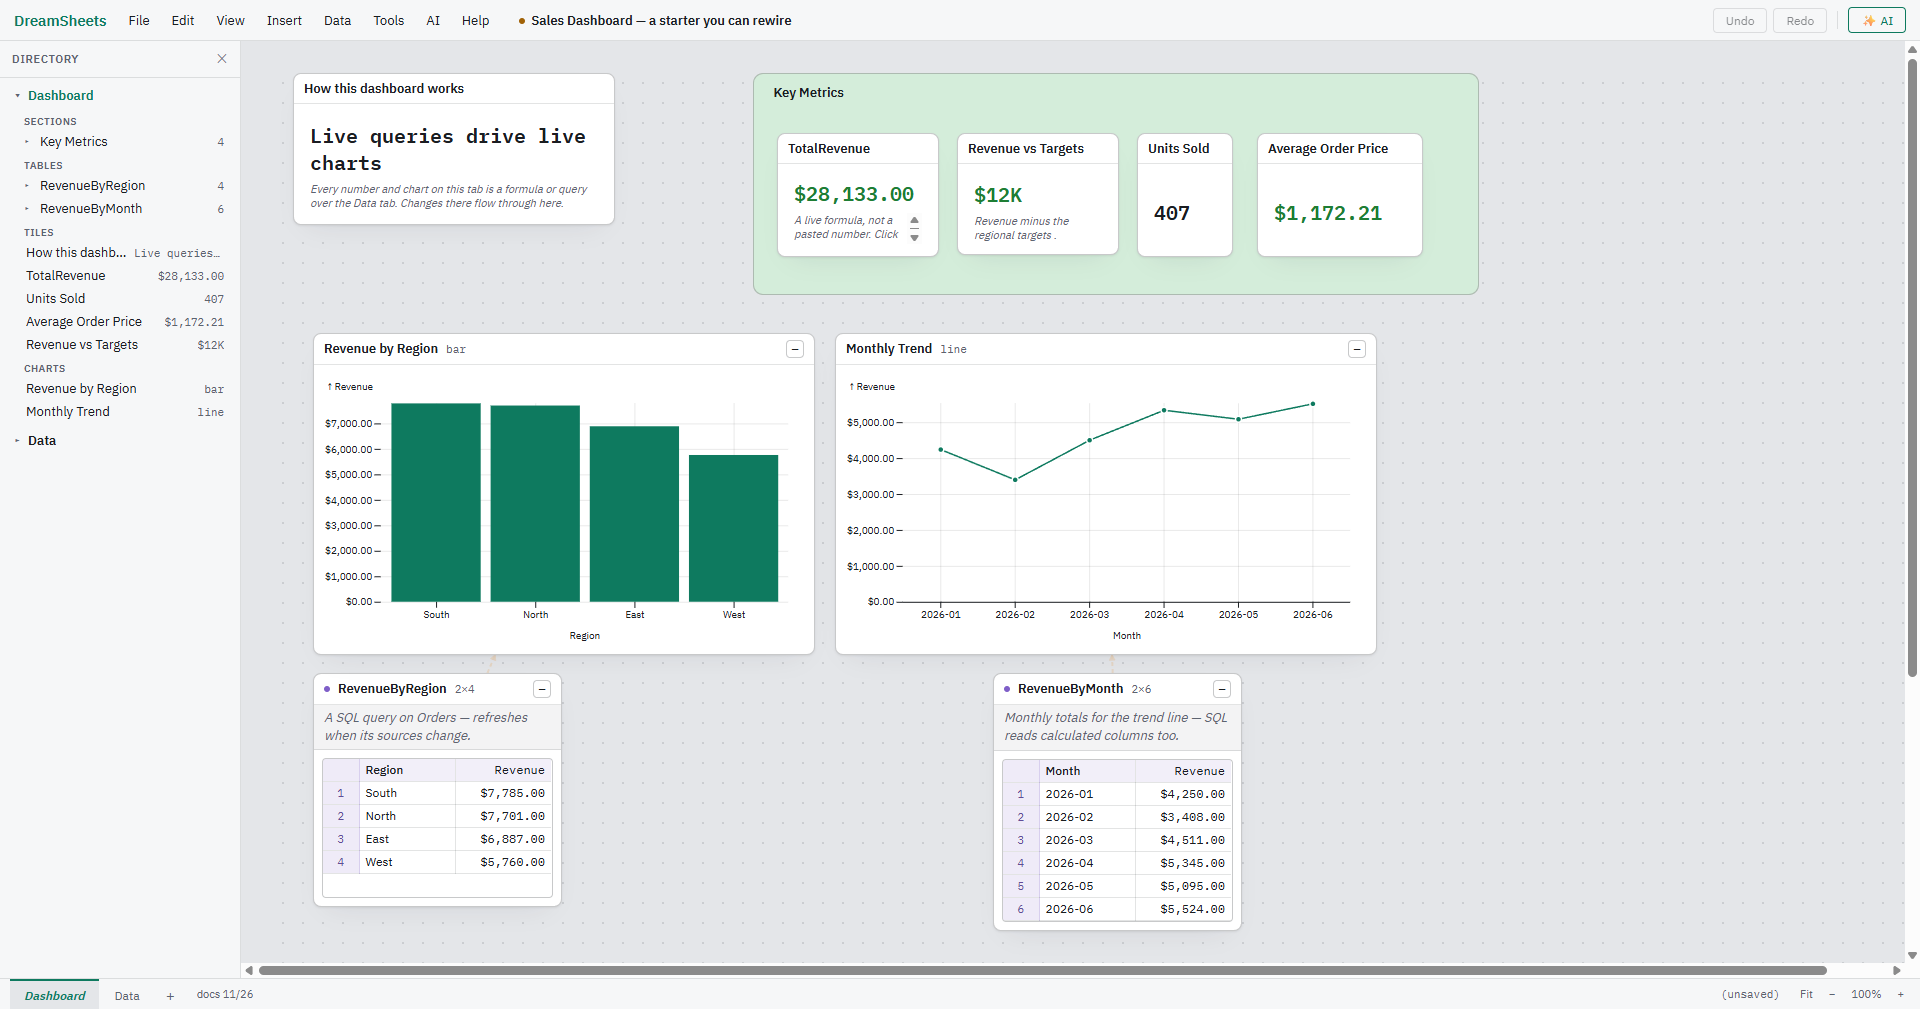Viewport: 1920px width, 1009px height.
Task: Zoom in with the plus control
Action: point(1901,995)
